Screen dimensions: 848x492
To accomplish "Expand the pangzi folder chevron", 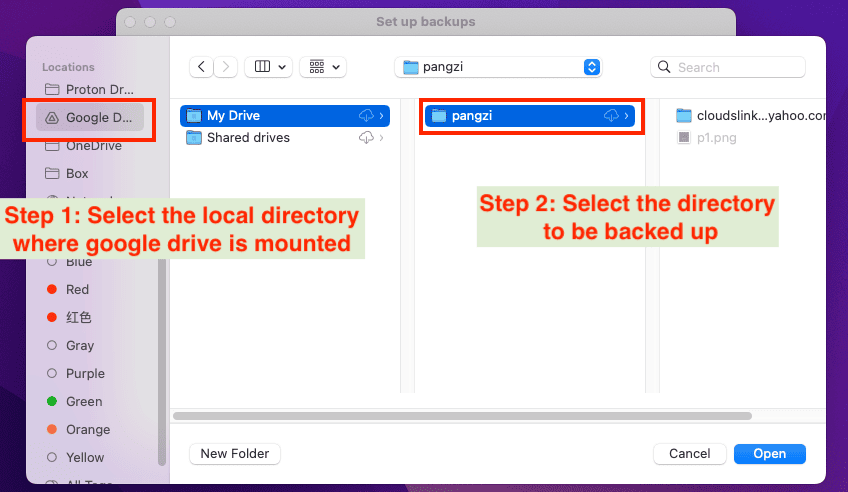I will pyautogui.click(x=626, y=116).
